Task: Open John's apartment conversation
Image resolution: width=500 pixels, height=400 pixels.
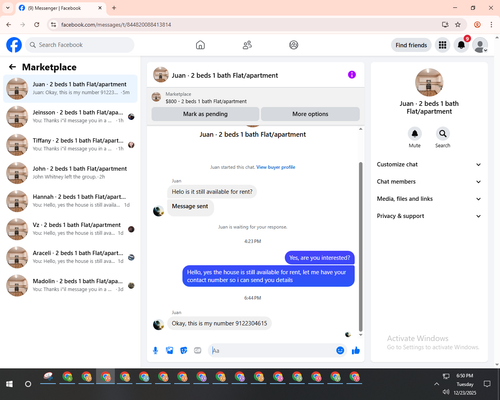Action: pos(70,173)
